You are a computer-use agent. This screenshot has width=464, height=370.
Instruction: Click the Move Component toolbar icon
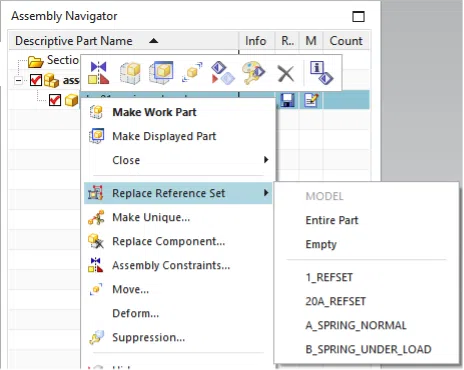192,72
